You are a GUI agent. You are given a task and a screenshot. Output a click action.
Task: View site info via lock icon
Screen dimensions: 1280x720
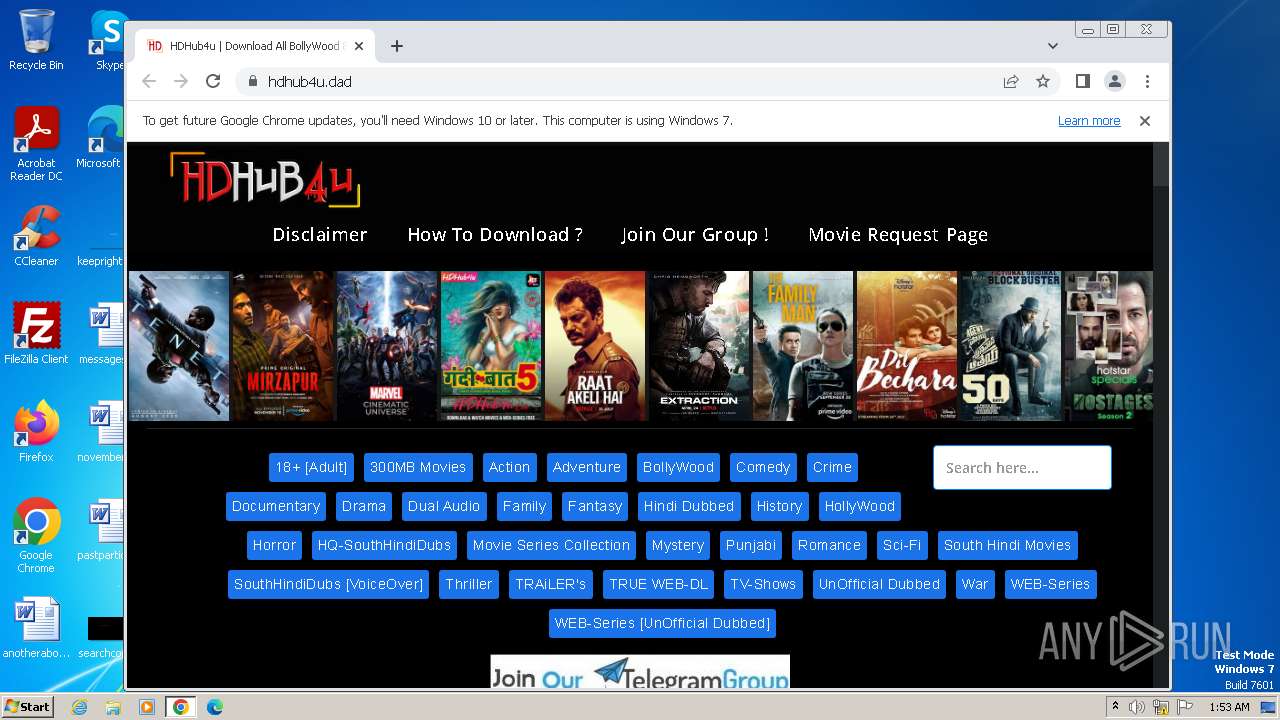click(252, 81)
